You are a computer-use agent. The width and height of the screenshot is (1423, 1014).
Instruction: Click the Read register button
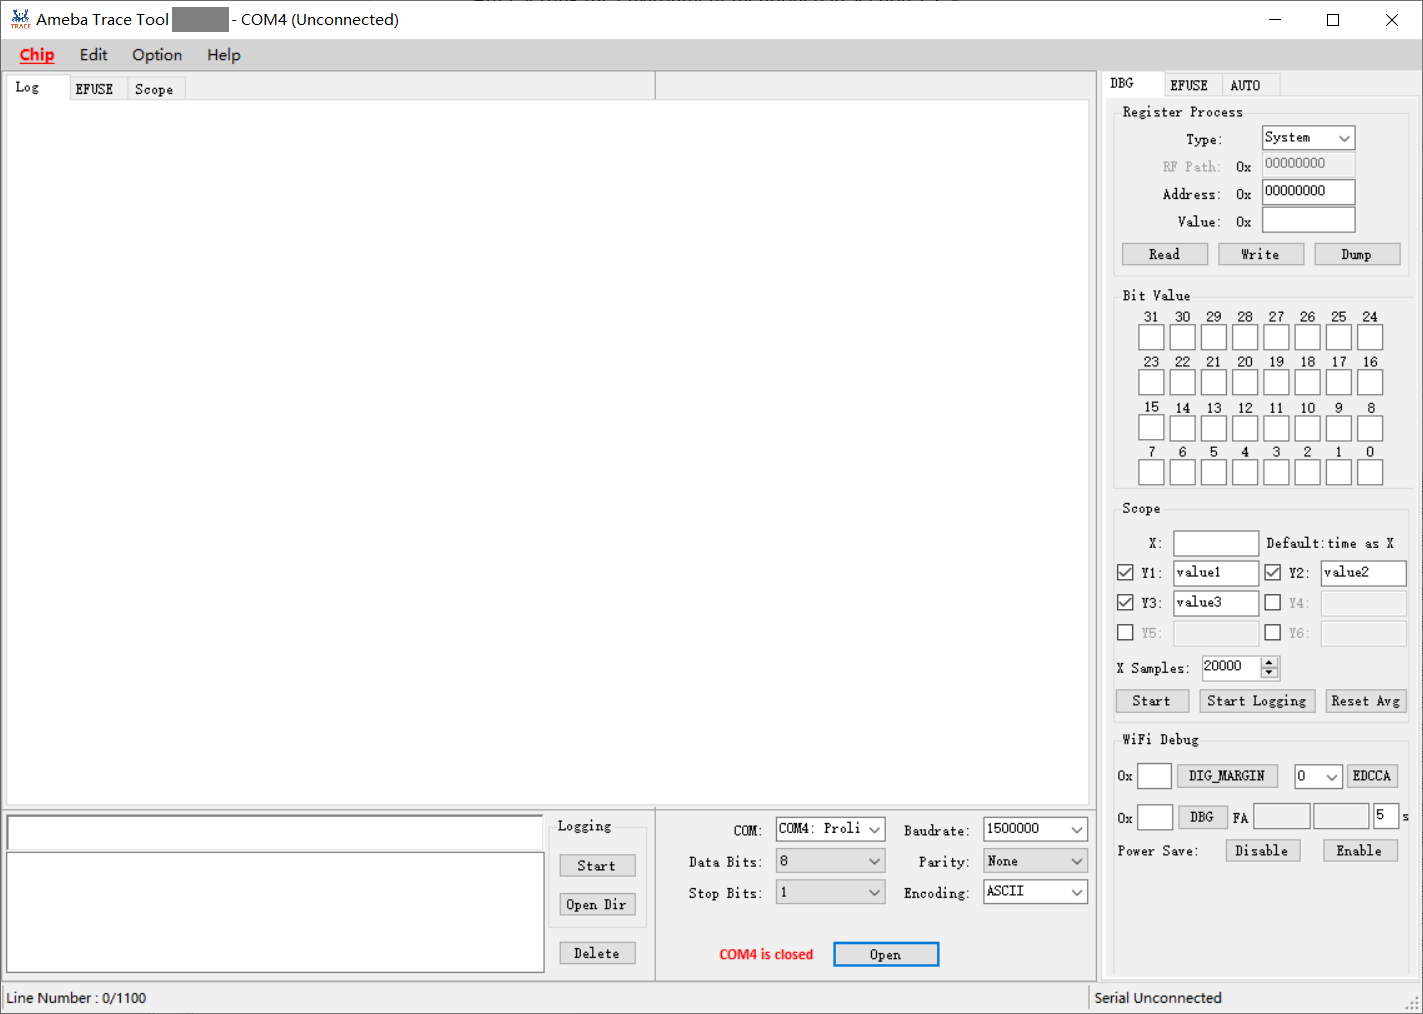(1164, 254)
